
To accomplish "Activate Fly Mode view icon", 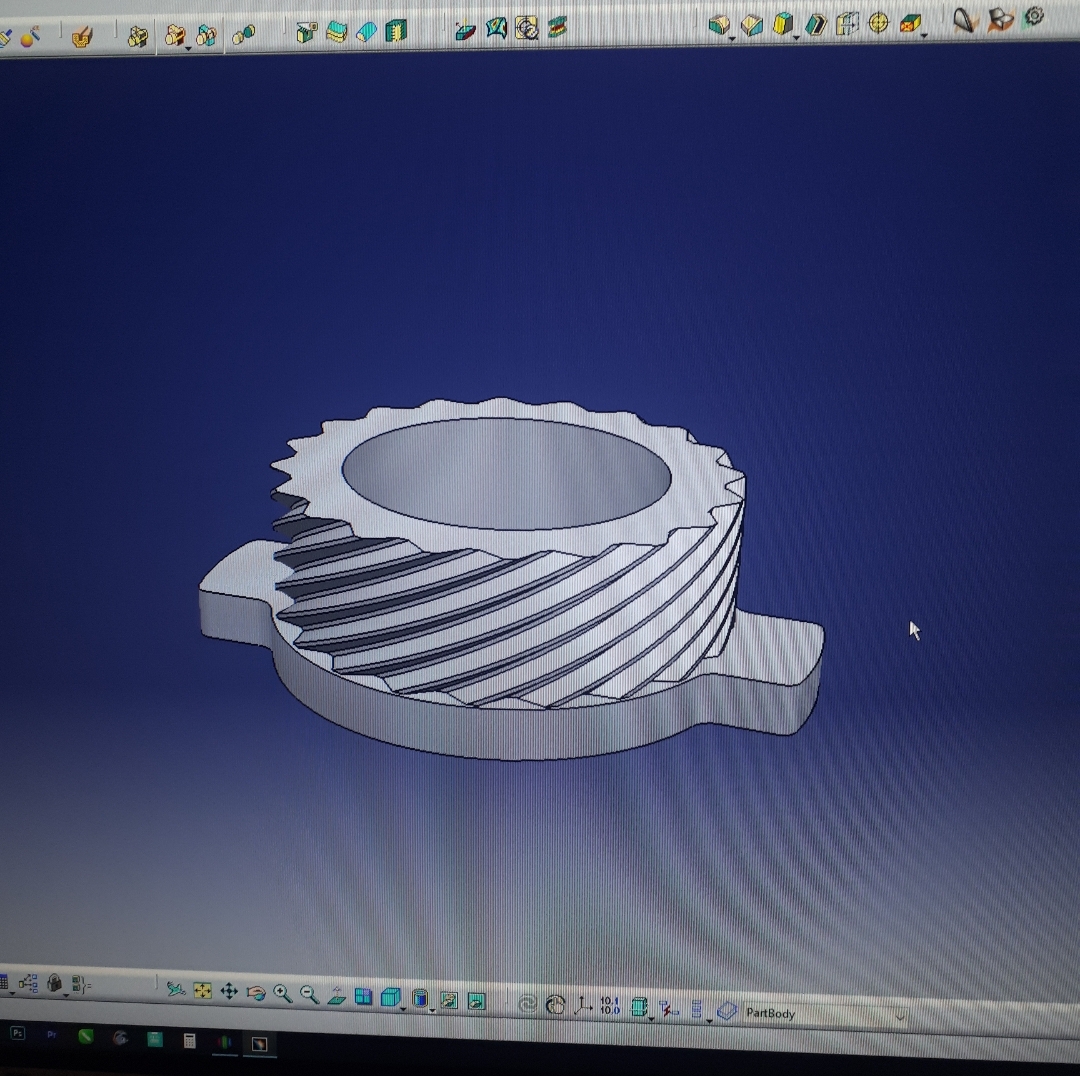I will point(176,990).
